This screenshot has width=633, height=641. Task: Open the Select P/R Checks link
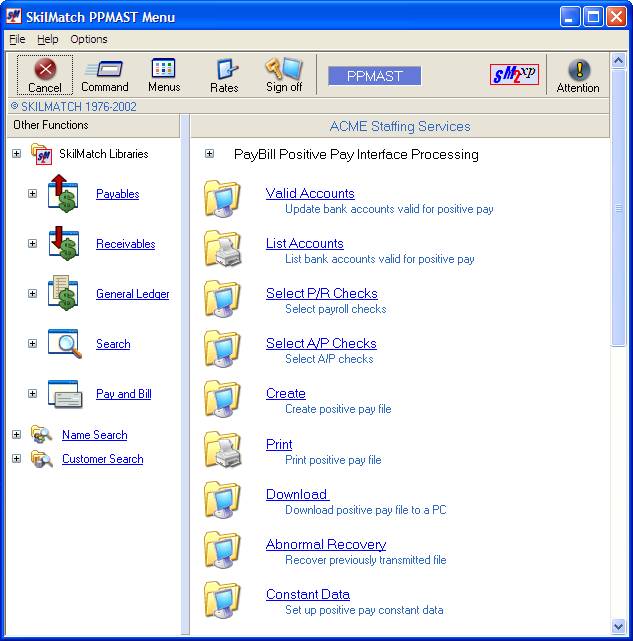pos(322,293)
